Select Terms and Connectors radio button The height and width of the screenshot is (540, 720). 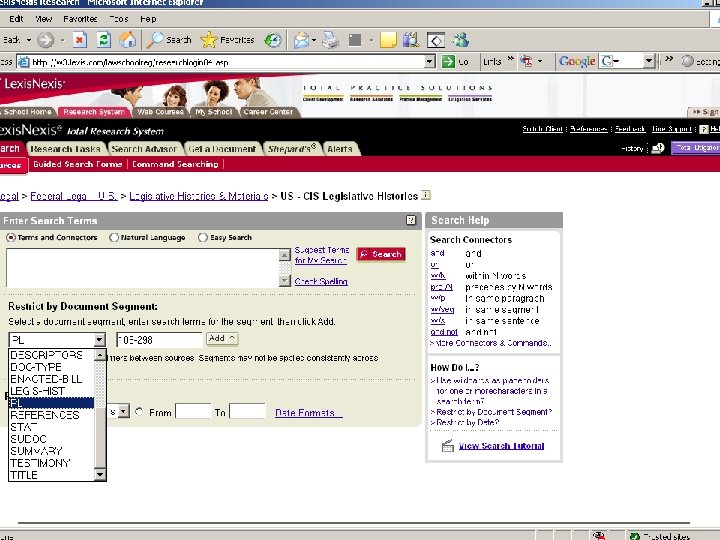11,238
